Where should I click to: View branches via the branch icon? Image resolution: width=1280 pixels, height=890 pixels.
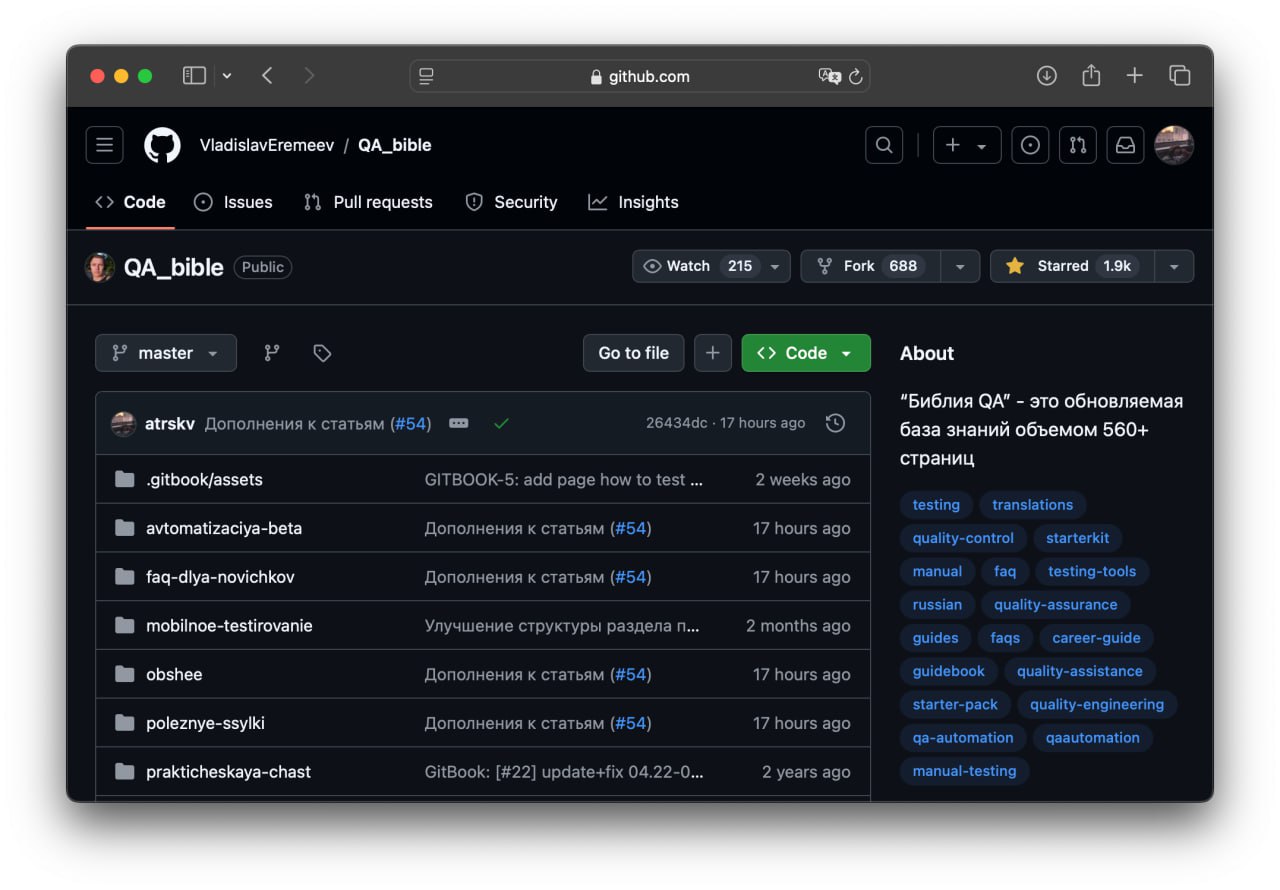[x=272, y=353]
